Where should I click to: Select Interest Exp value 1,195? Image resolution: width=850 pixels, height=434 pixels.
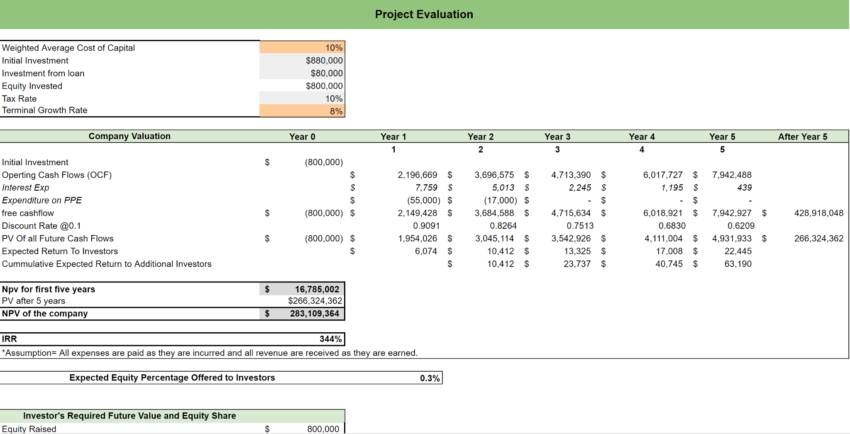pos(672,187)
